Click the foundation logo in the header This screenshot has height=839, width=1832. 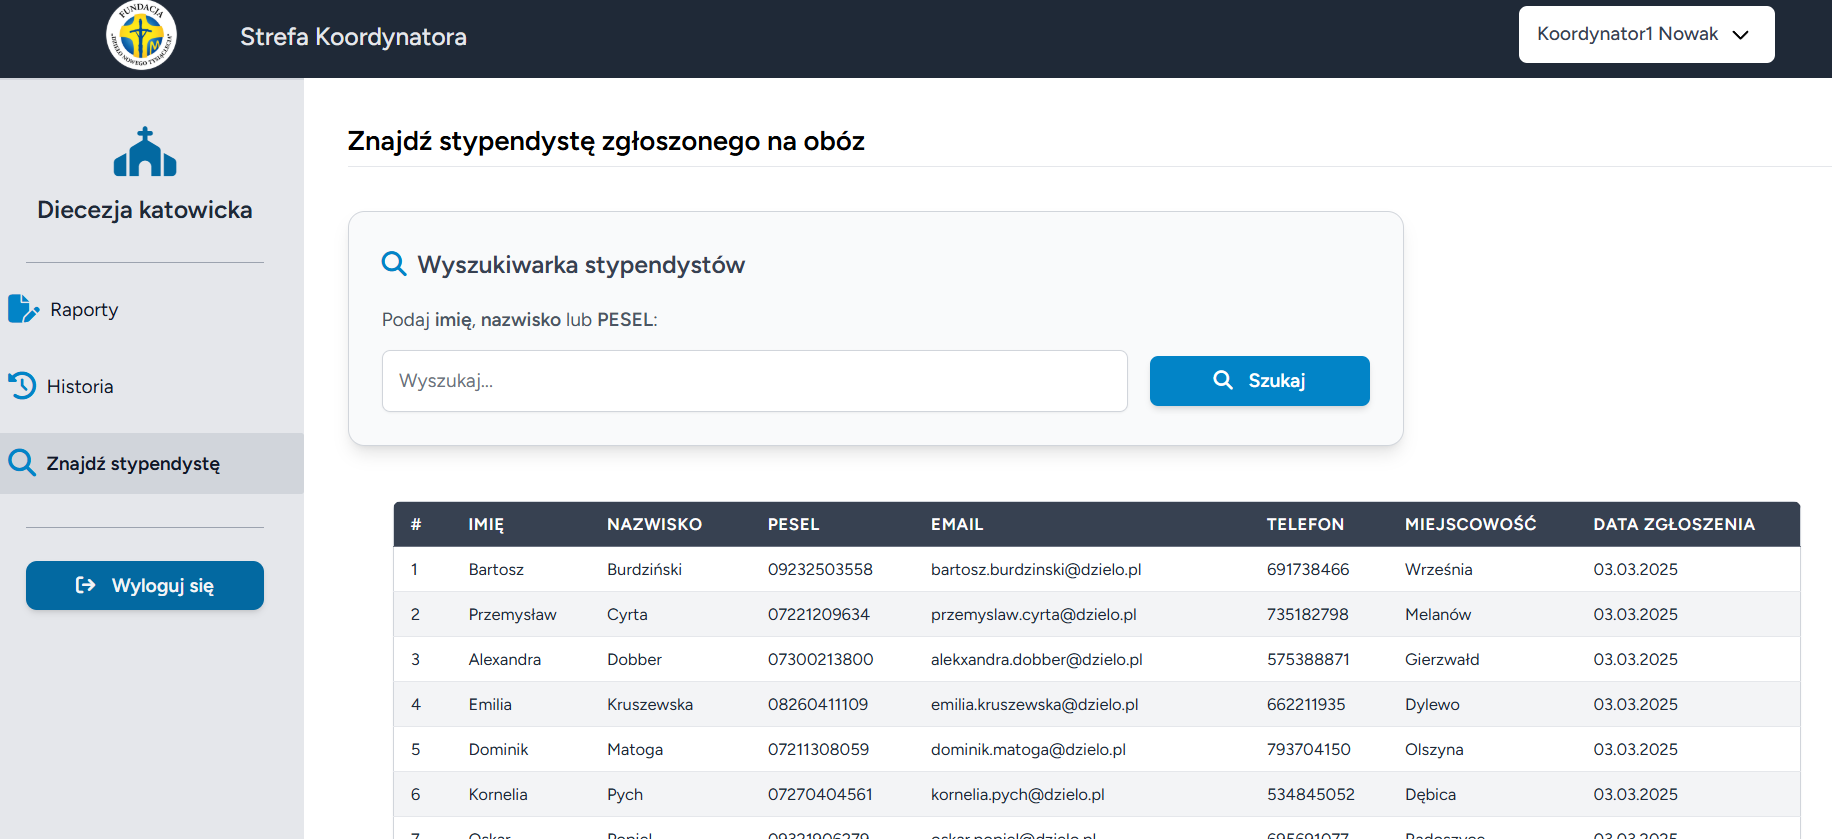141,36
